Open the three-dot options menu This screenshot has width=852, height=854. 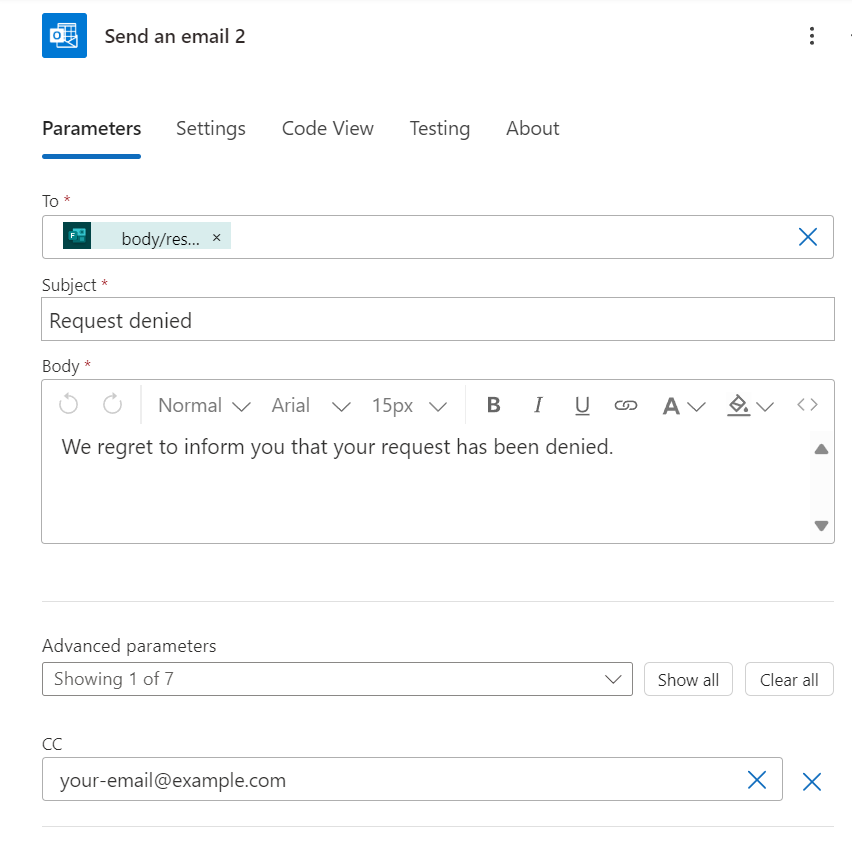pos(812,35)
